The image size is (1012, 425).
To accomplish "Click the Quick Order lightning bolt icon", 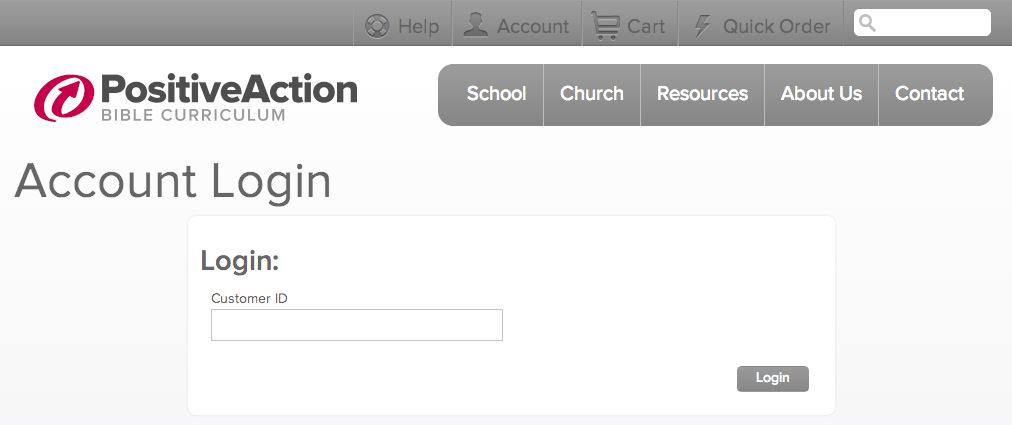I will tap(702, 26).
